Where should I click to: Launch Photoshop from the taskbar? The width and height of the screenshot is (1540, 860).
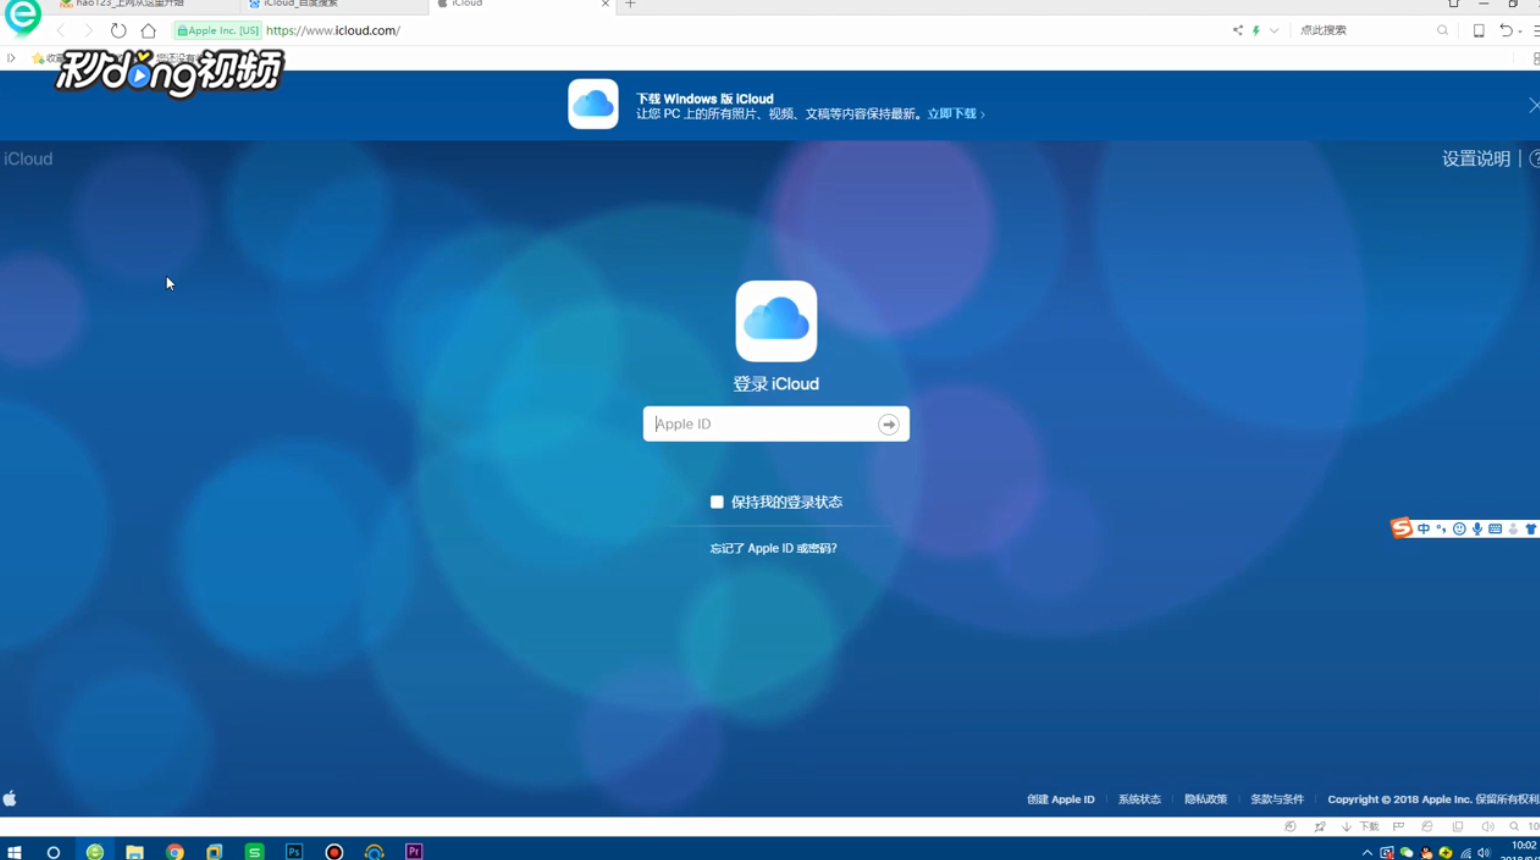tap(294, 851)
